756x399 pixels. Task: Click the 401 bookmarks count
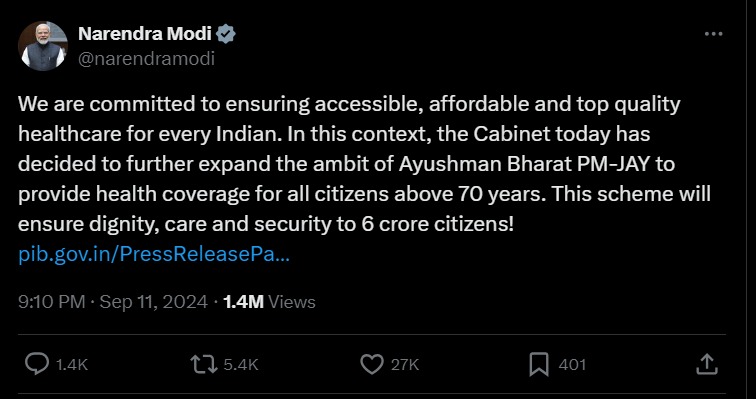tap(572, 365)
